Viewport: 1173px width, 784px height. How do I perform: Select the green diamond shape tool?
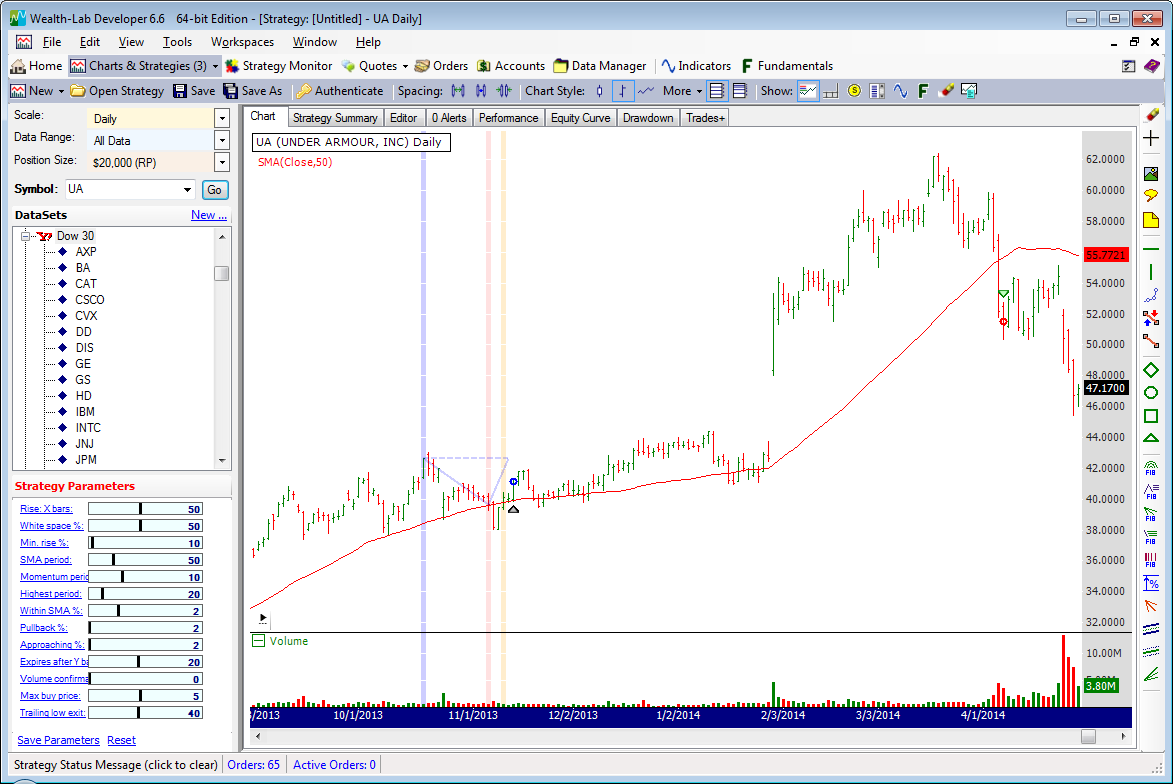pyautogui.click(x=1151, y=370)
